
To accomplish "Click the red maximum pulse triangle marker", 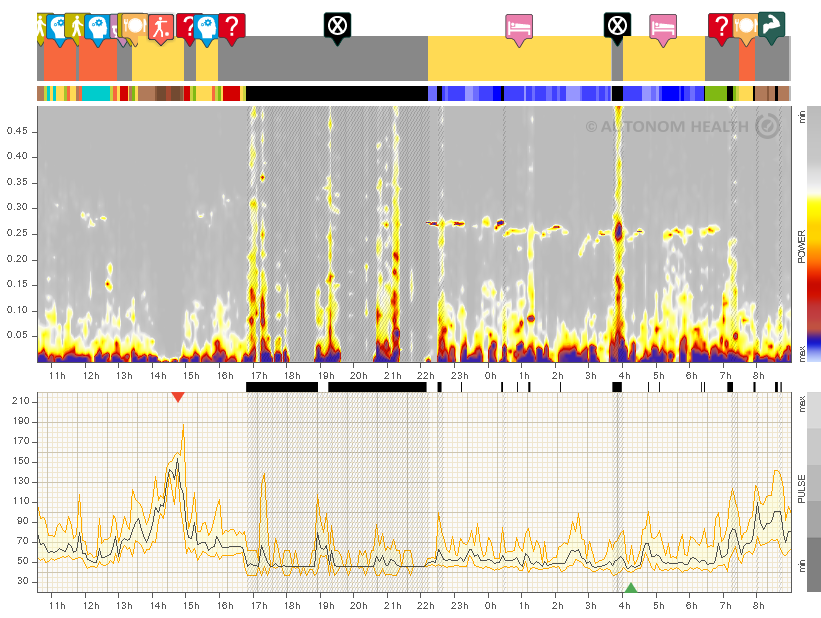I will (x=177, y=397).
